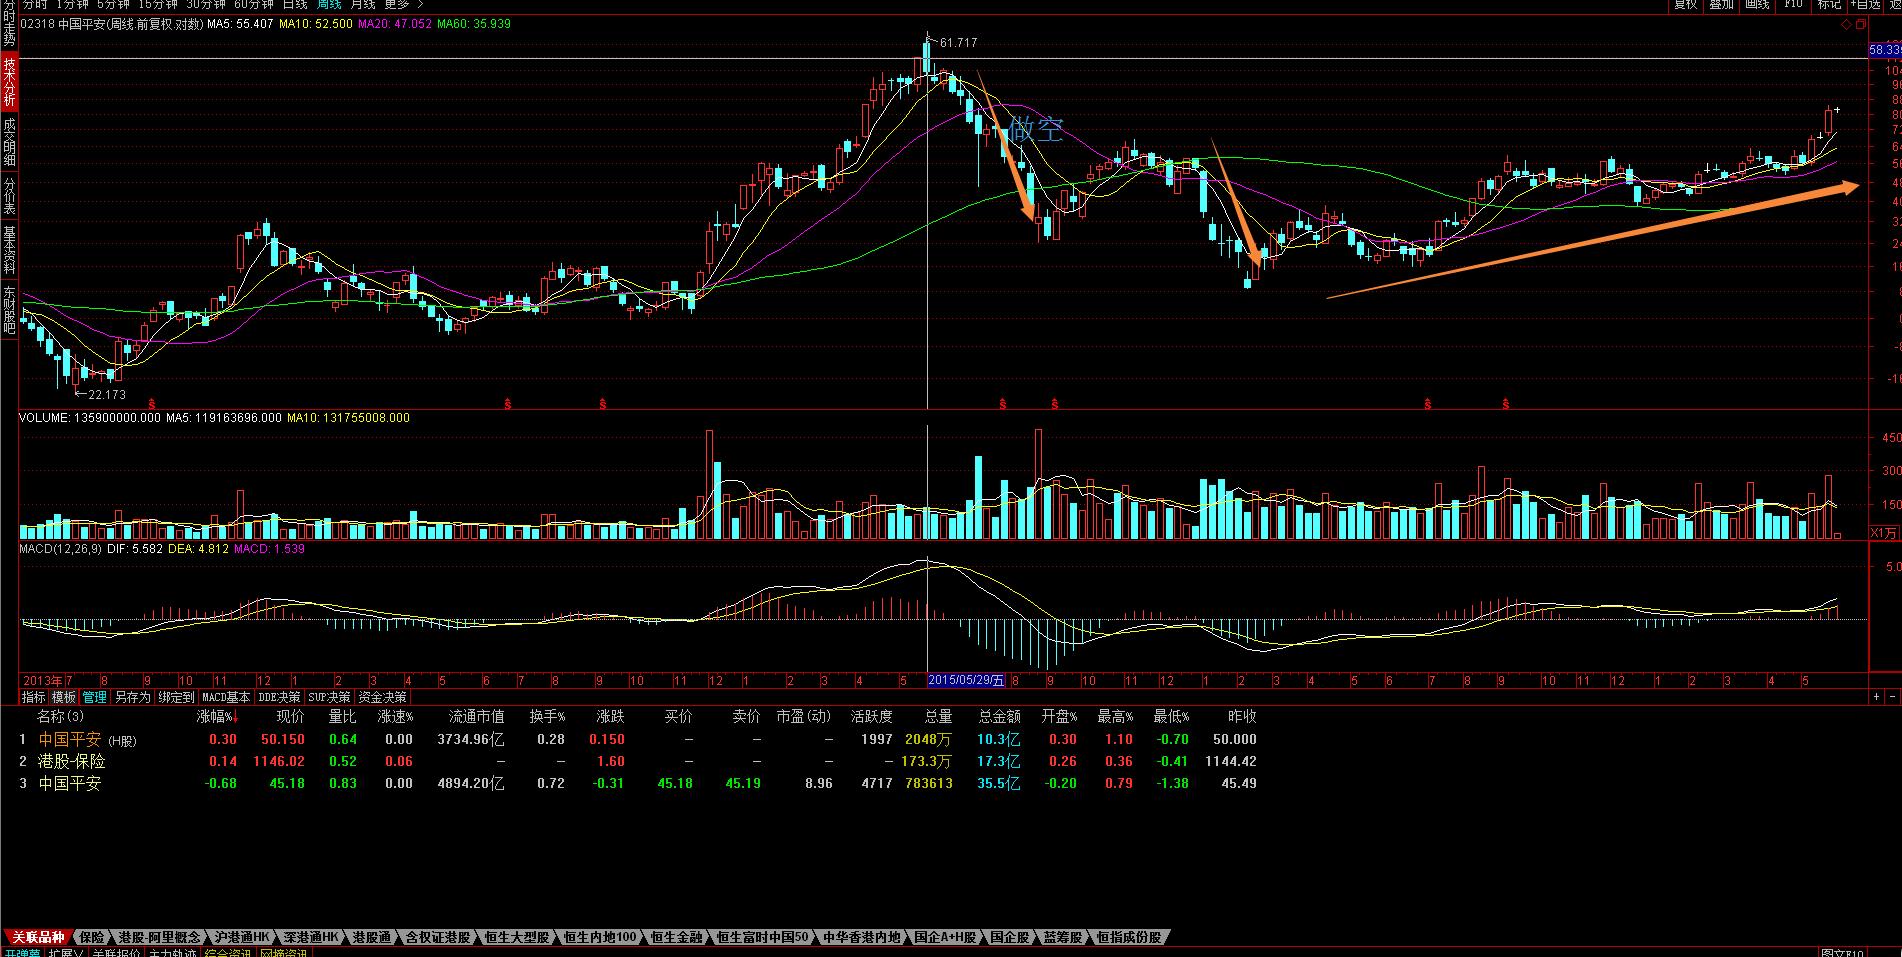Image resolution: width=1902 pixels, height=957 pixels.
Task: Click the 叠加 overlay button
Action: tap(1721, 5)
